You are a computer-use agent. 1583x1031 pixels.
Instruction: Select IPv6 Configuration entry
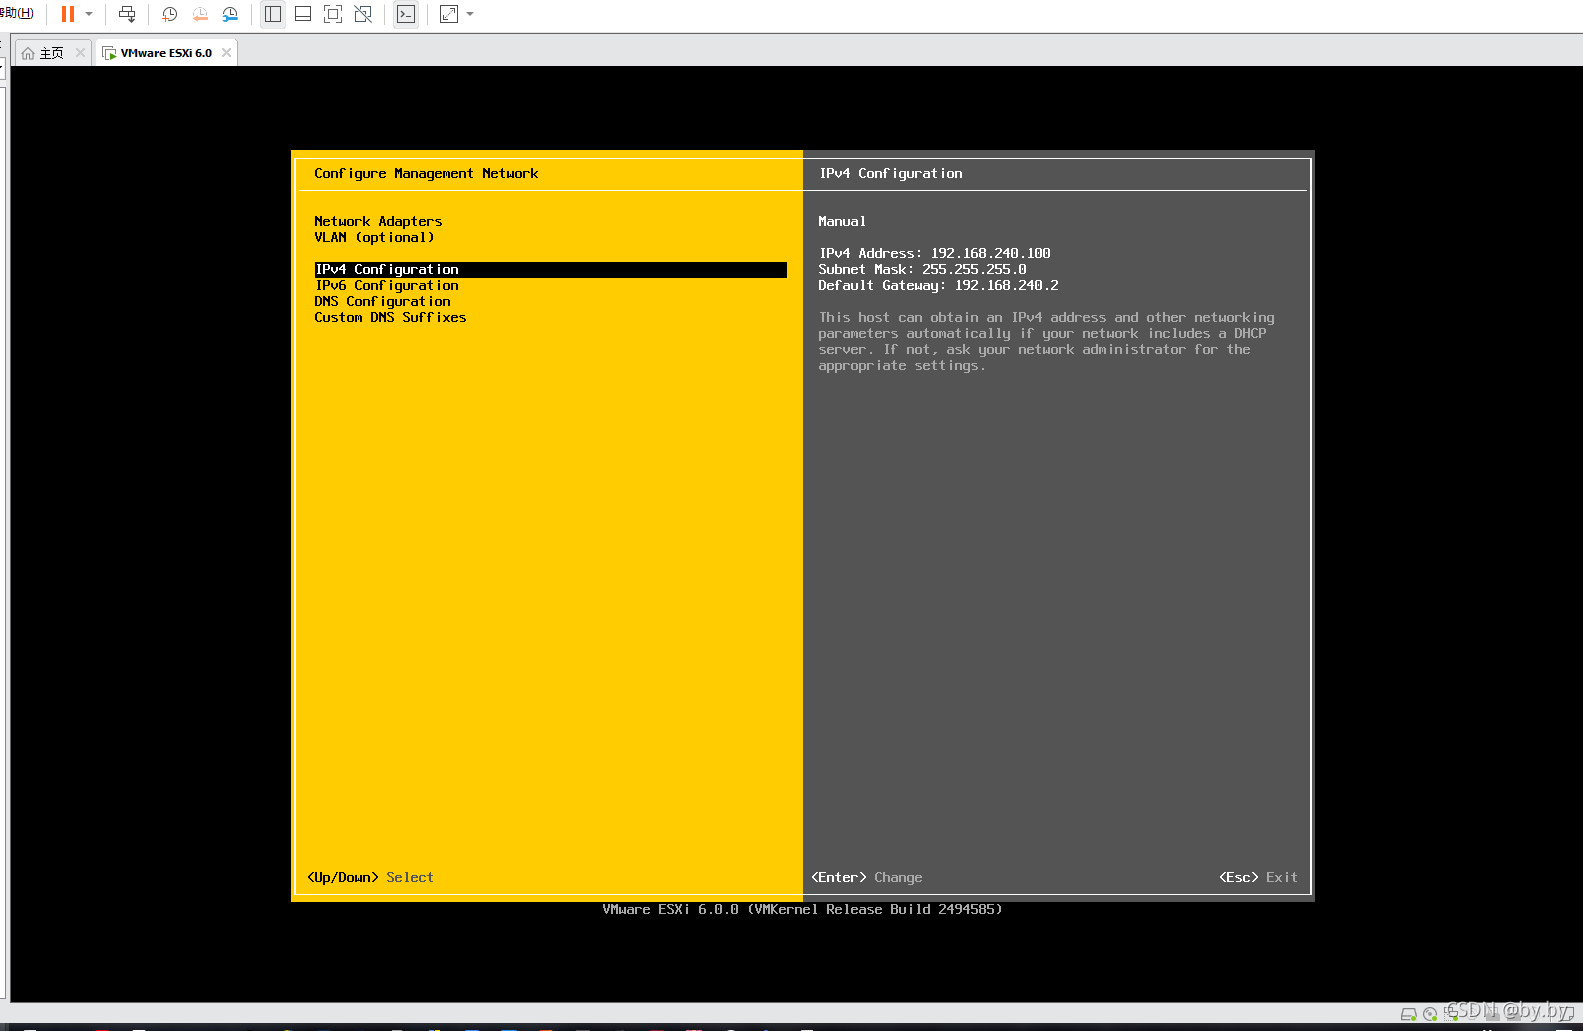pos(386,285)
